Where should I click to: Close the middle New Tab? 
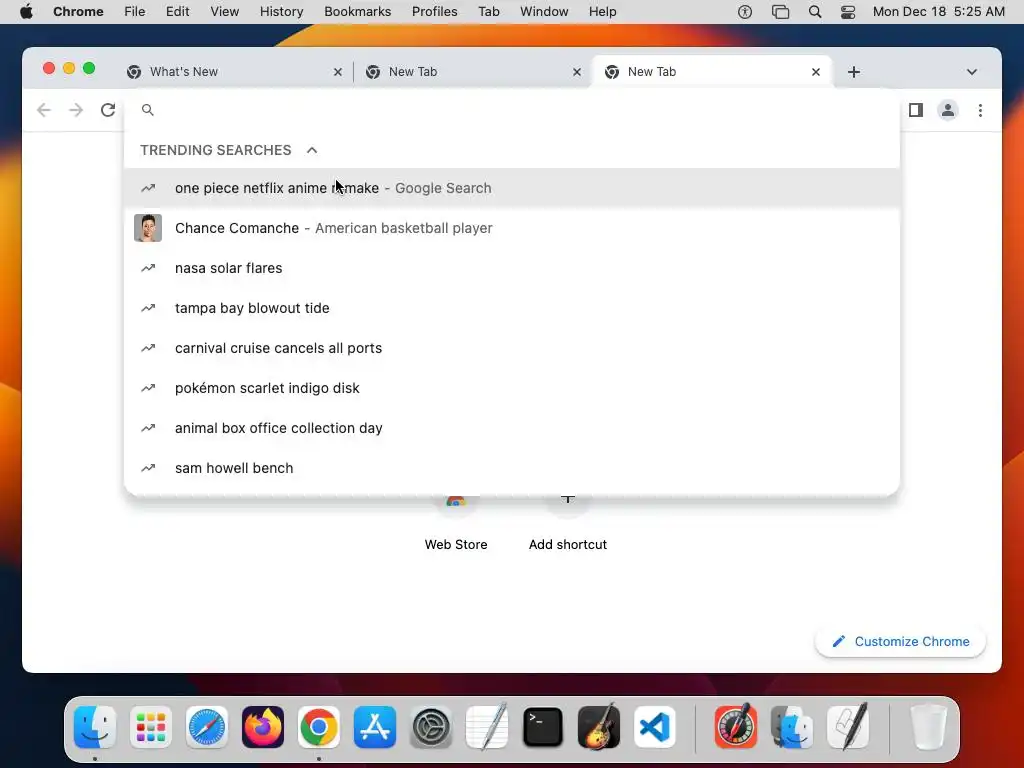click(x=577, y=72)
